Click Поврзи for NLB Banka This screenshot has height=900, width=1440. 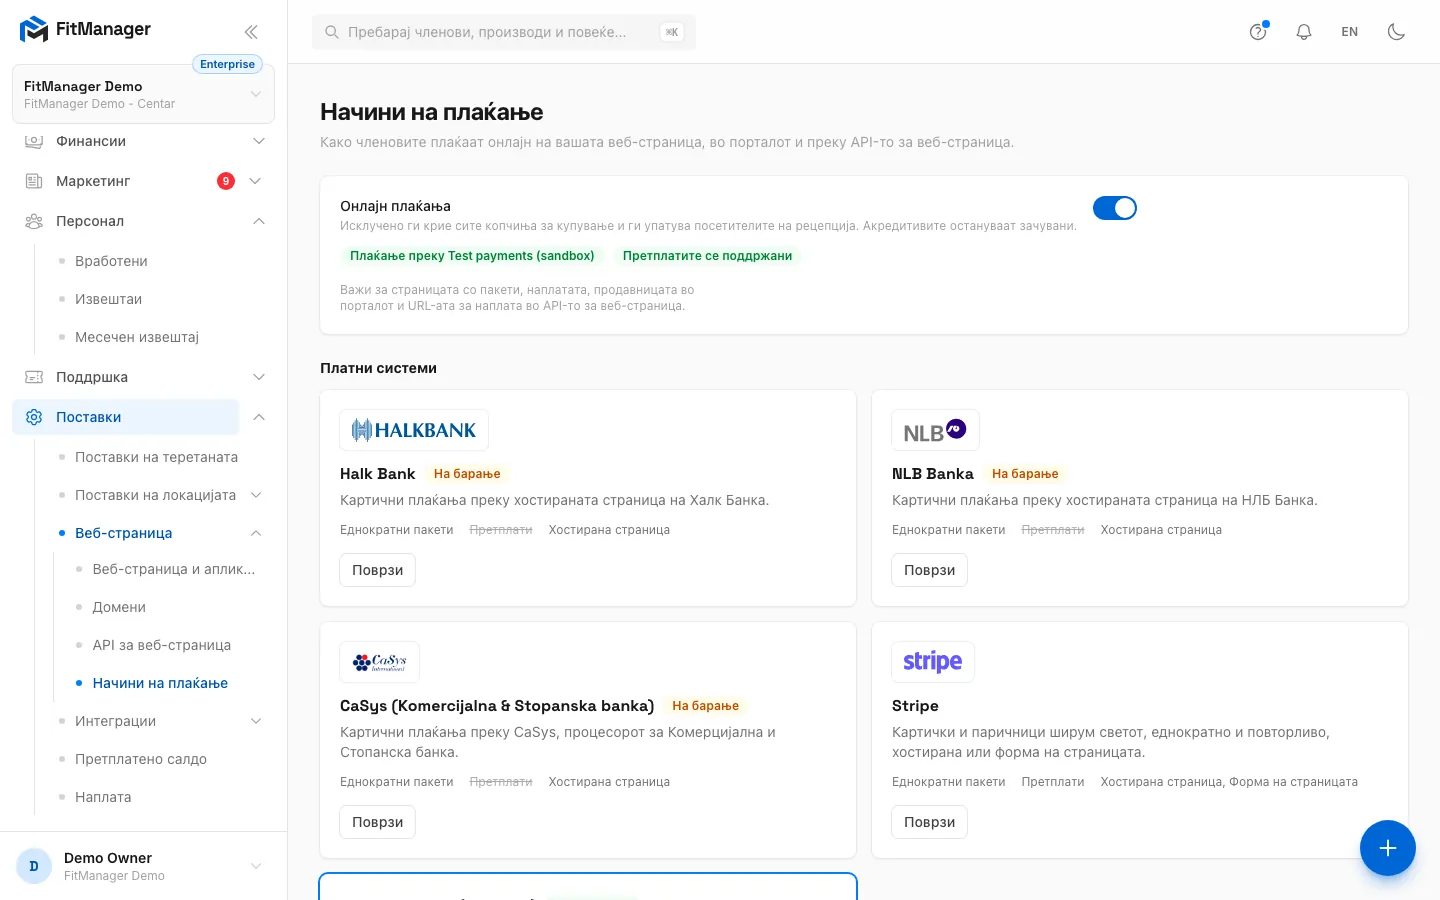point(930,570)
